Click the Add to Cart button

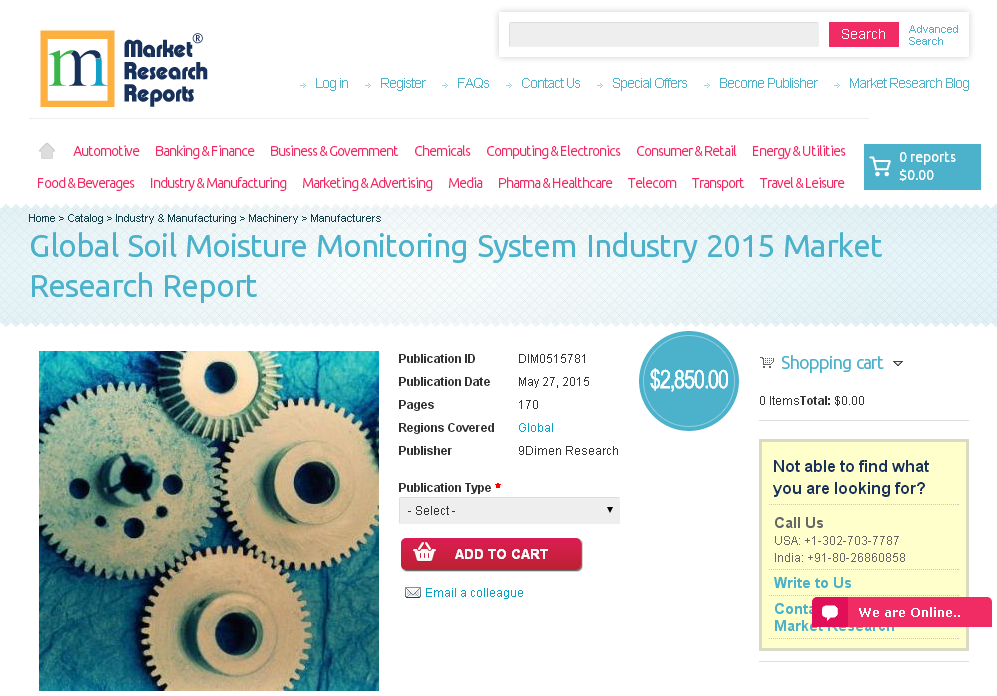coord(491,553)
